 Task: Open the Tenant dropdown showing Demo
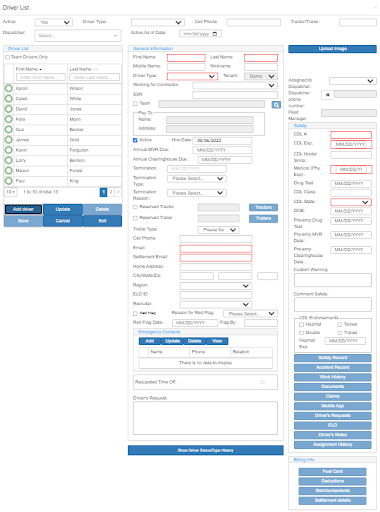point(261,76)
